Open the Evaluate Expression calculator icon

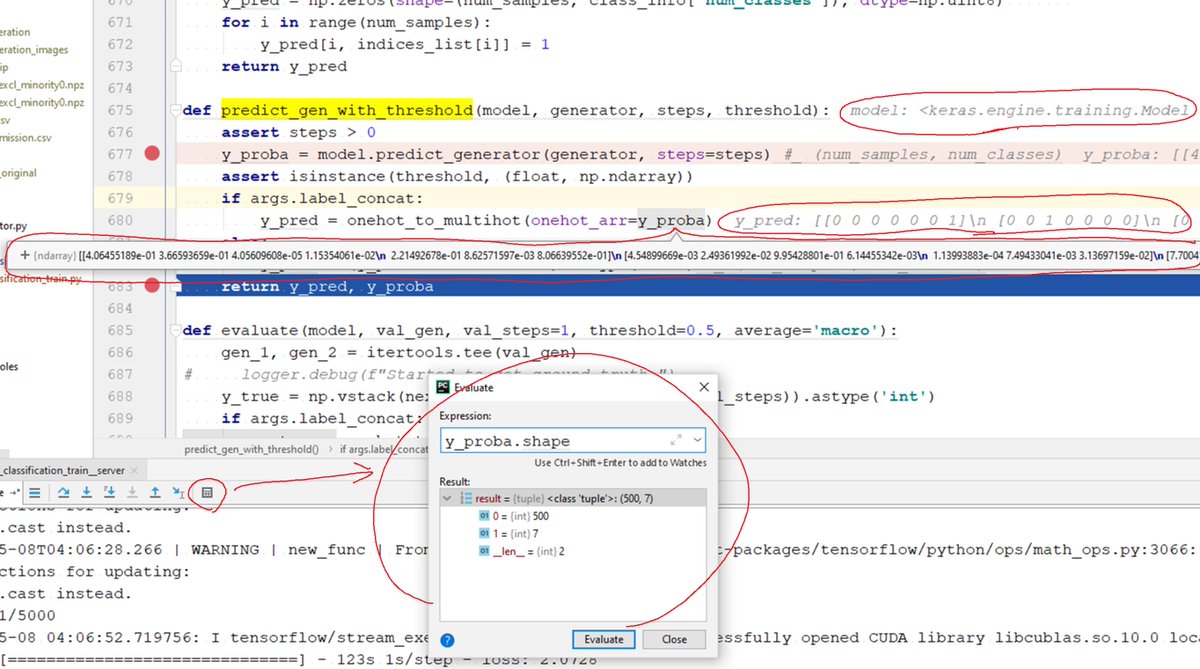pos(208,494)
